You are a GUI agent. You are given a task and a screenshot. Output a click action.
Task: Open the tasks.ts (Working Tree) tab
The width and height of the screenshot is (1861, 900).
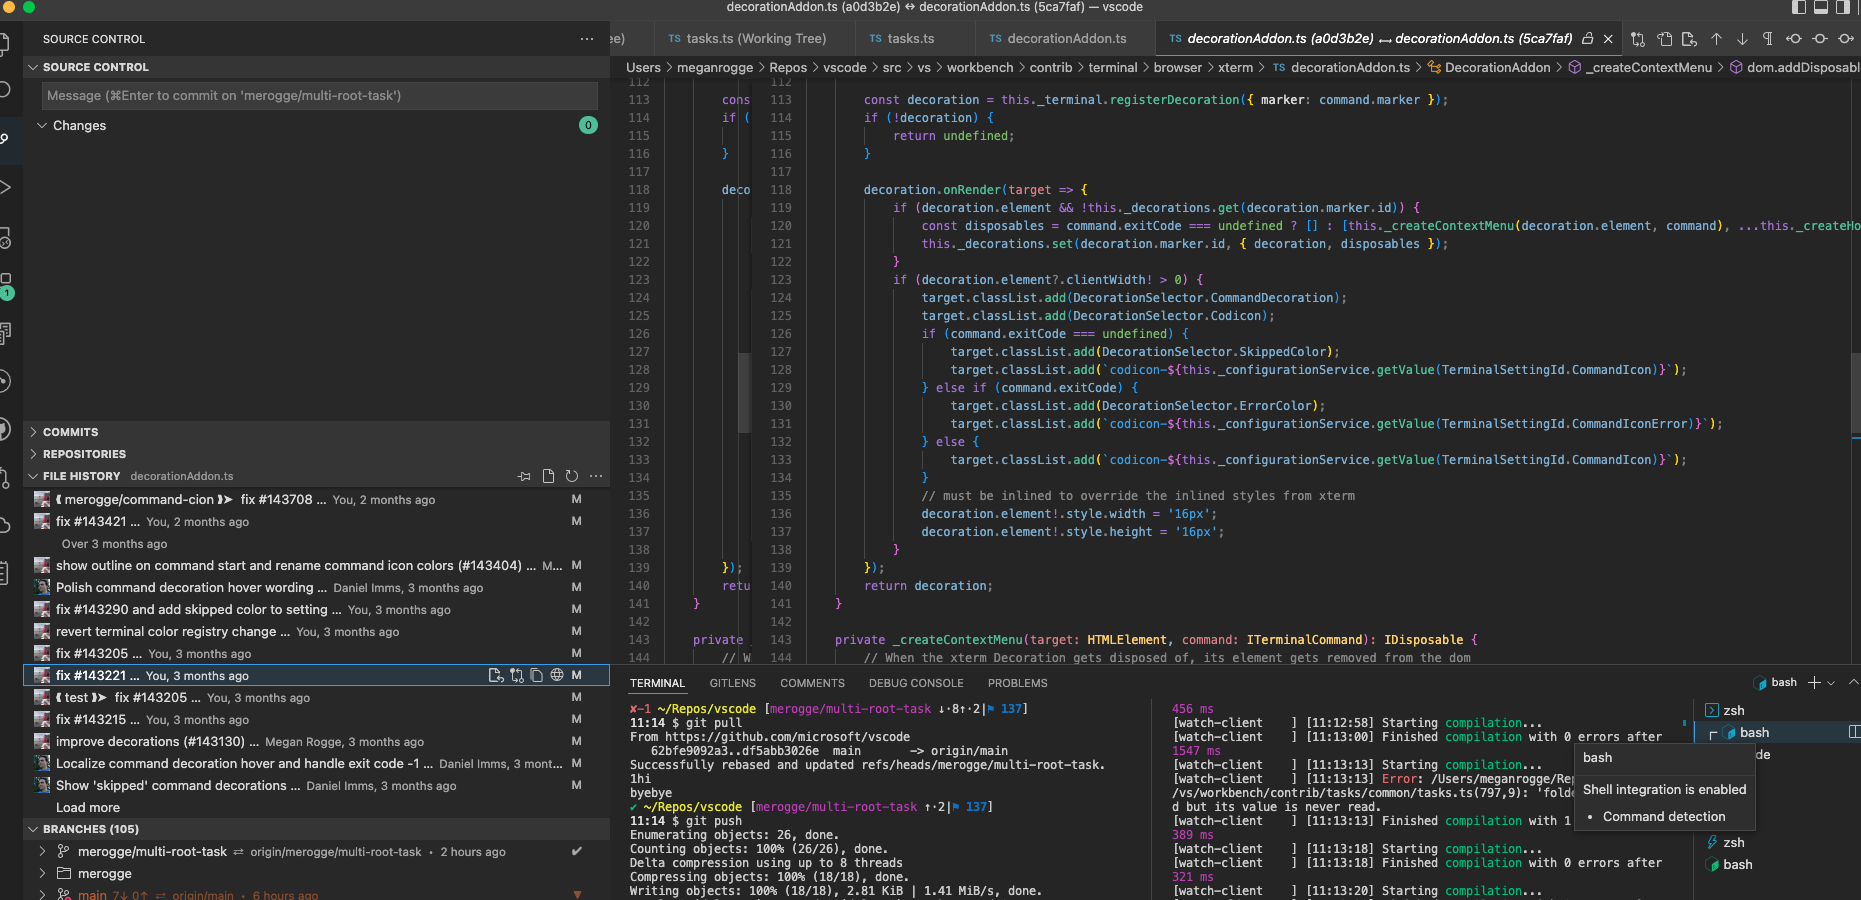click(x=755, y=39)
